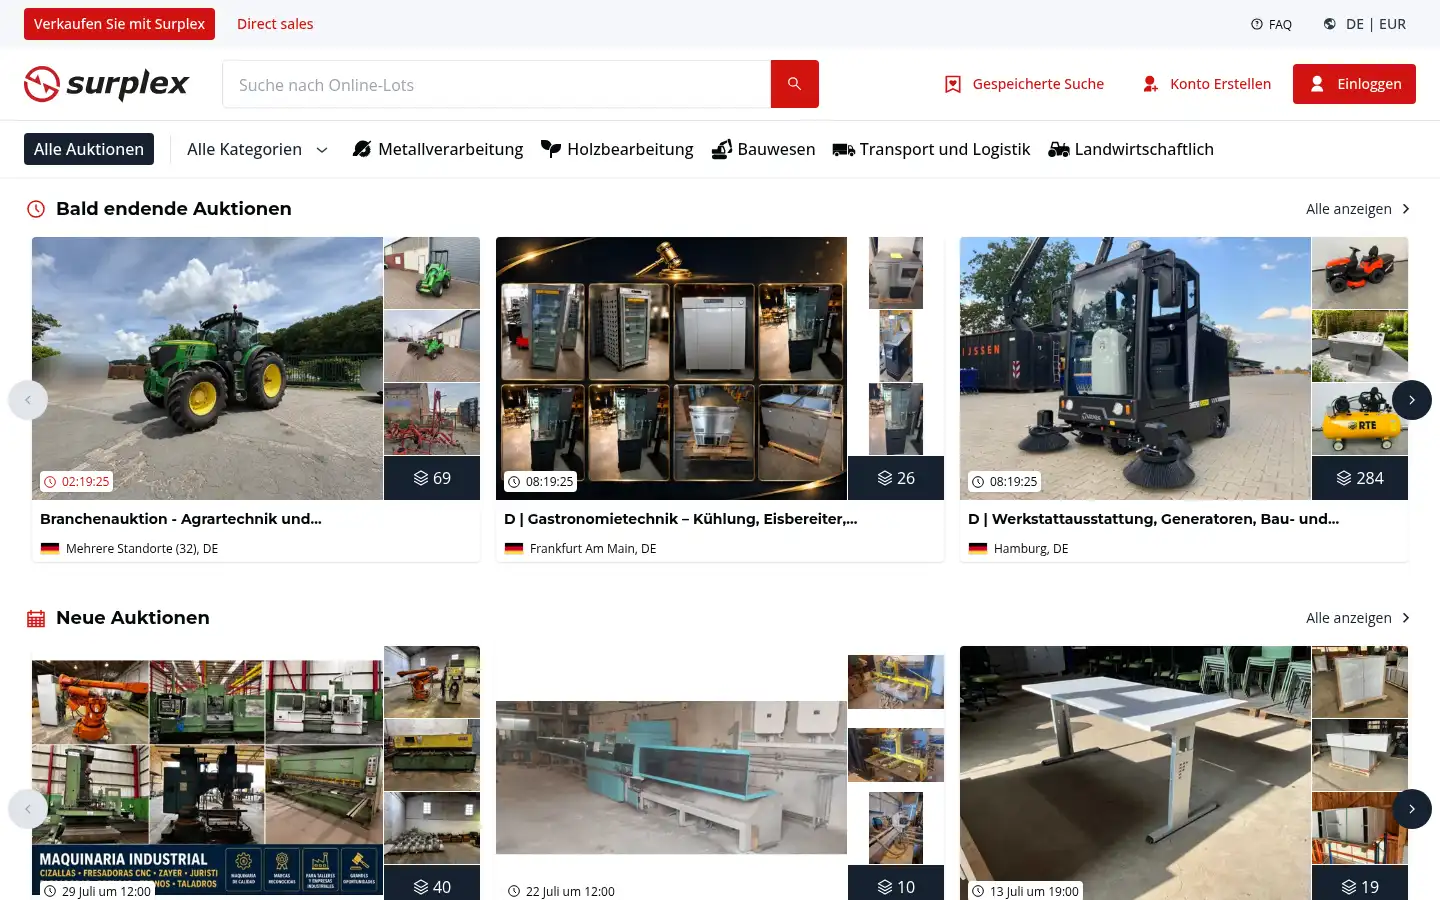
Task: Open Branchenauktion - Agrartechnik auction title
Action: pyautogui.click(x=181, y=519)
